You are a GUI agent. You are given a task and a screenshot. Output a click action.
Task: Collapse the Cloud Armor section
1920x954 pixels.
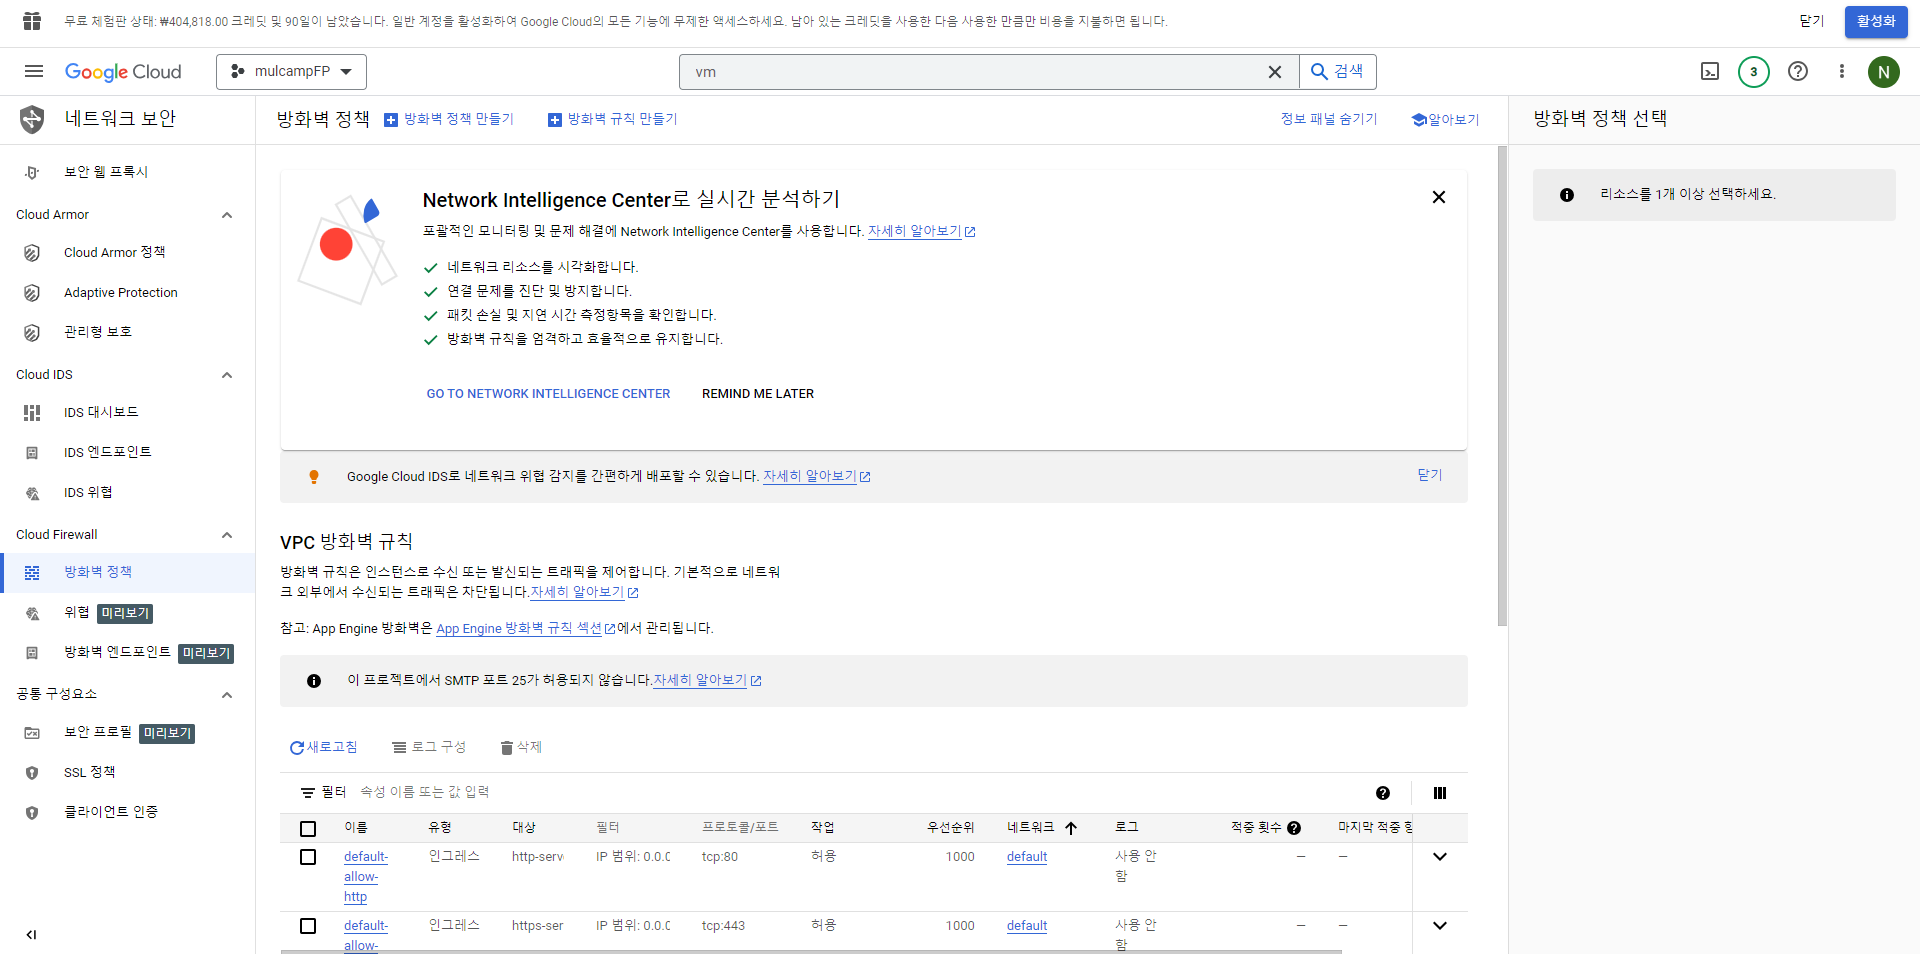[227, 215]
